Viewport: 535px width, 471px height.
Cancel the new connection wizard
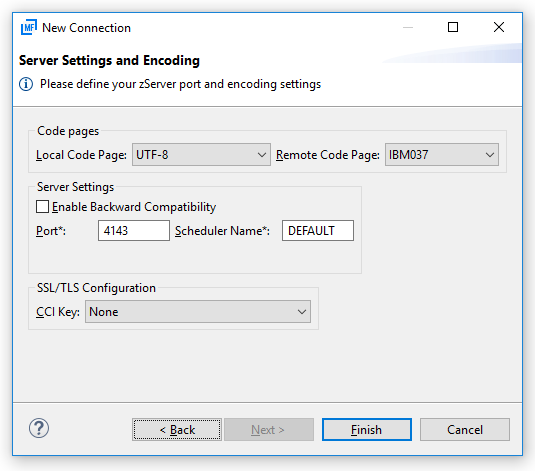click(465, 430)
